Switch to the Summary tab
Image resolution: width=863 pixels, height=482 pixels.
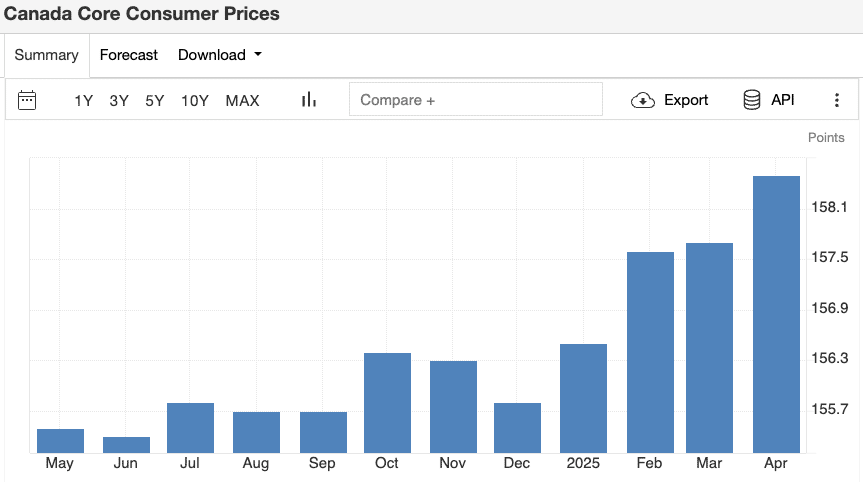pyautogui.click(x=47, y=55)
